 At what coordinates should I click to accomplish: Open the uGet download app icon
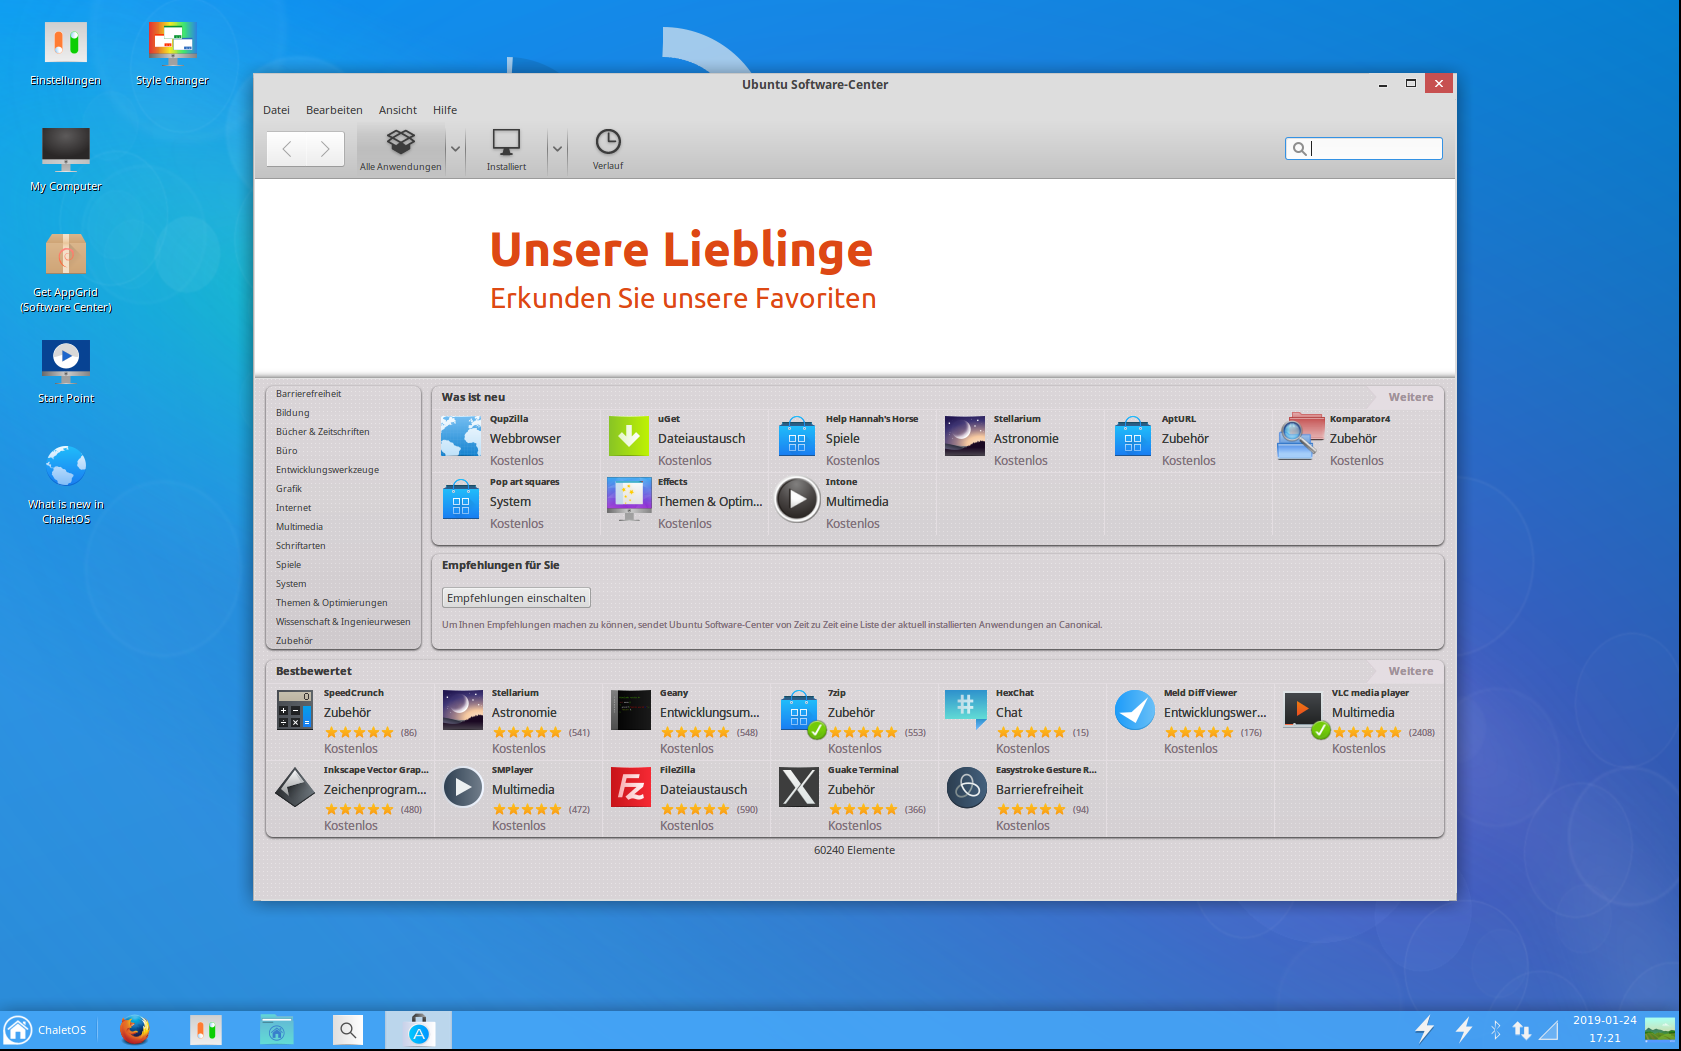pyautogui.click(x=629, y=437)
